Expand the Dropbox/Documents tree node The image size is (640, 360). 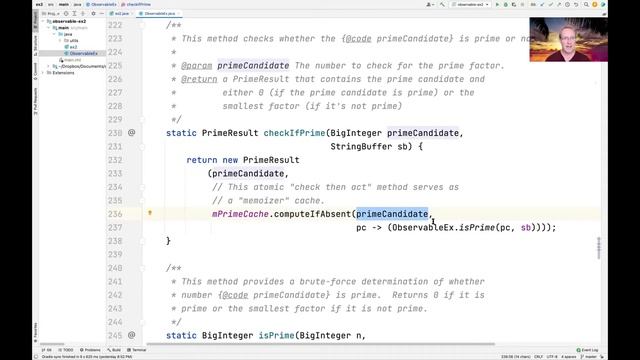tap(49, 66)
